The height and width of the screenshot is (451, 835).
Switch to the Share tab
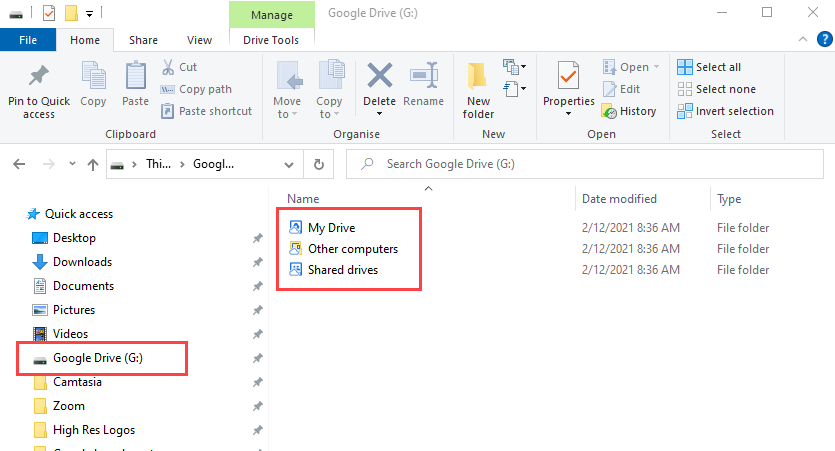point(143,40)
